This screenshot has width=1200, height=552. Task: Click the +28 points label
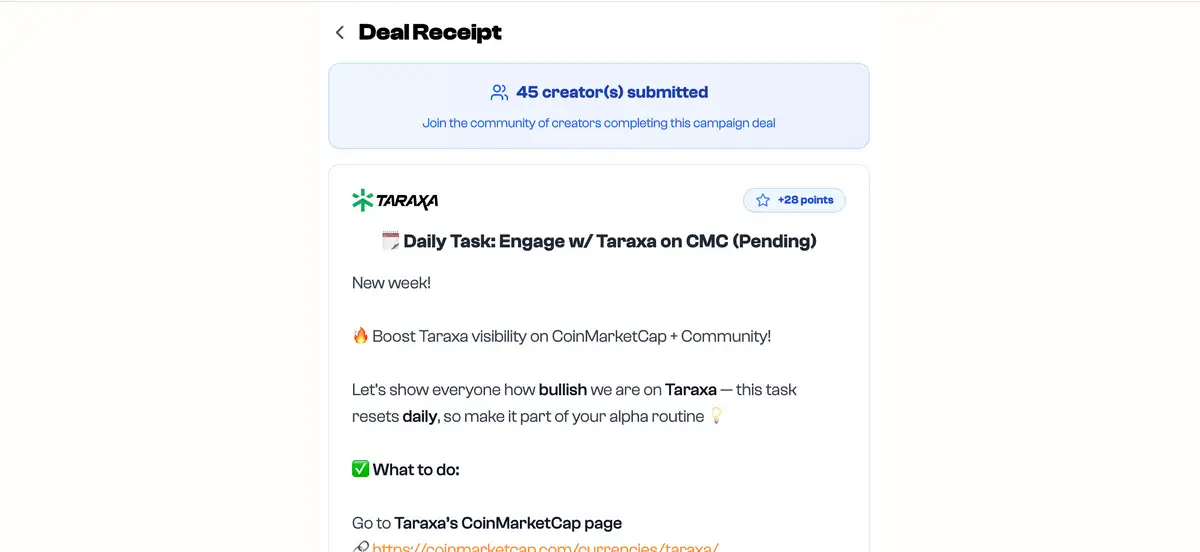[805, 201]
